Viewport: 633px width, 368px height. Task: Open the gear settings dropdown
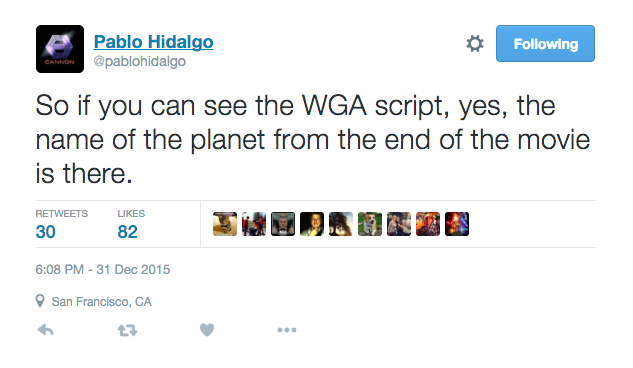click(475, 44)
